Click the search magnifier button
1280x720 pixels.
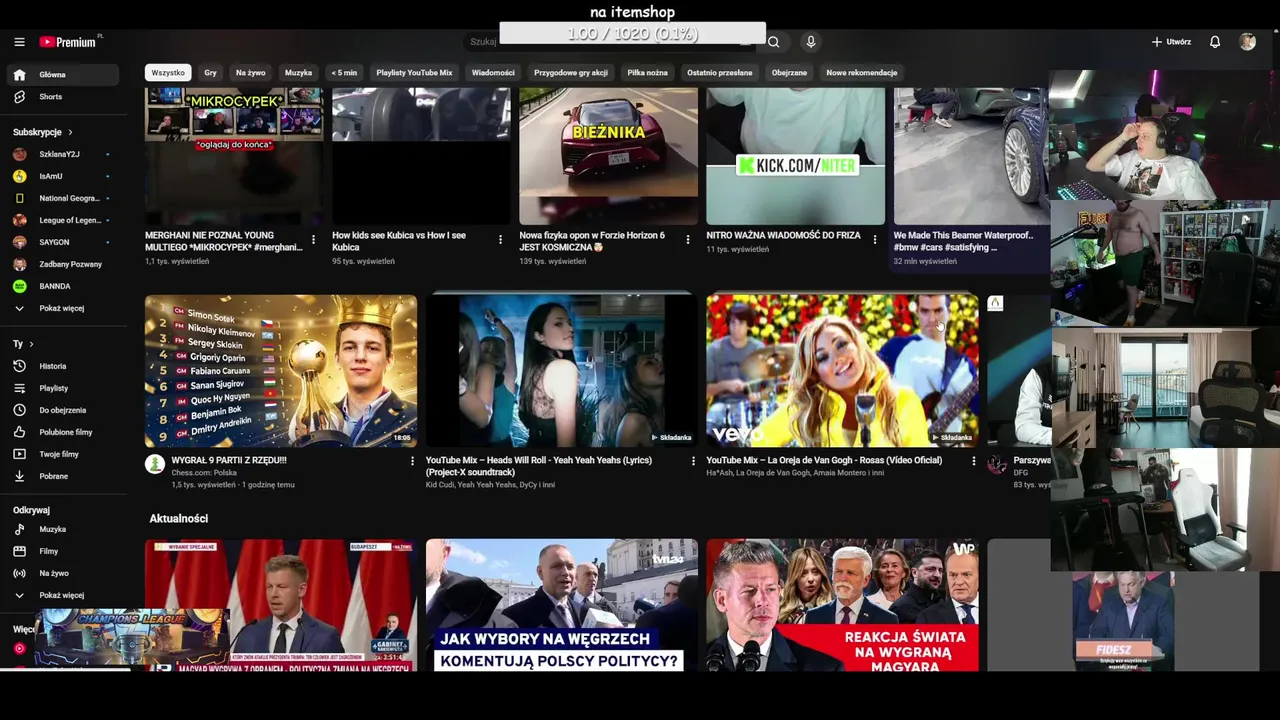coord(774,42)
